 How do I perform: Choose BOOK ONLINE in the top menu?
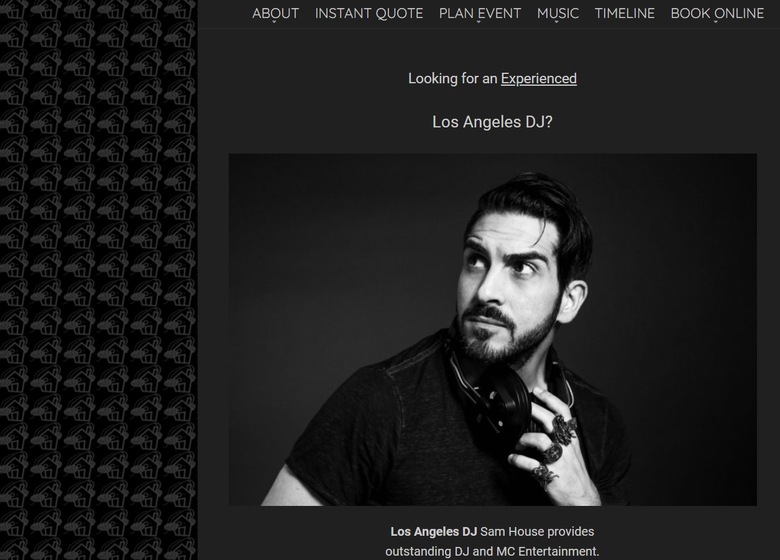point(717,13)
